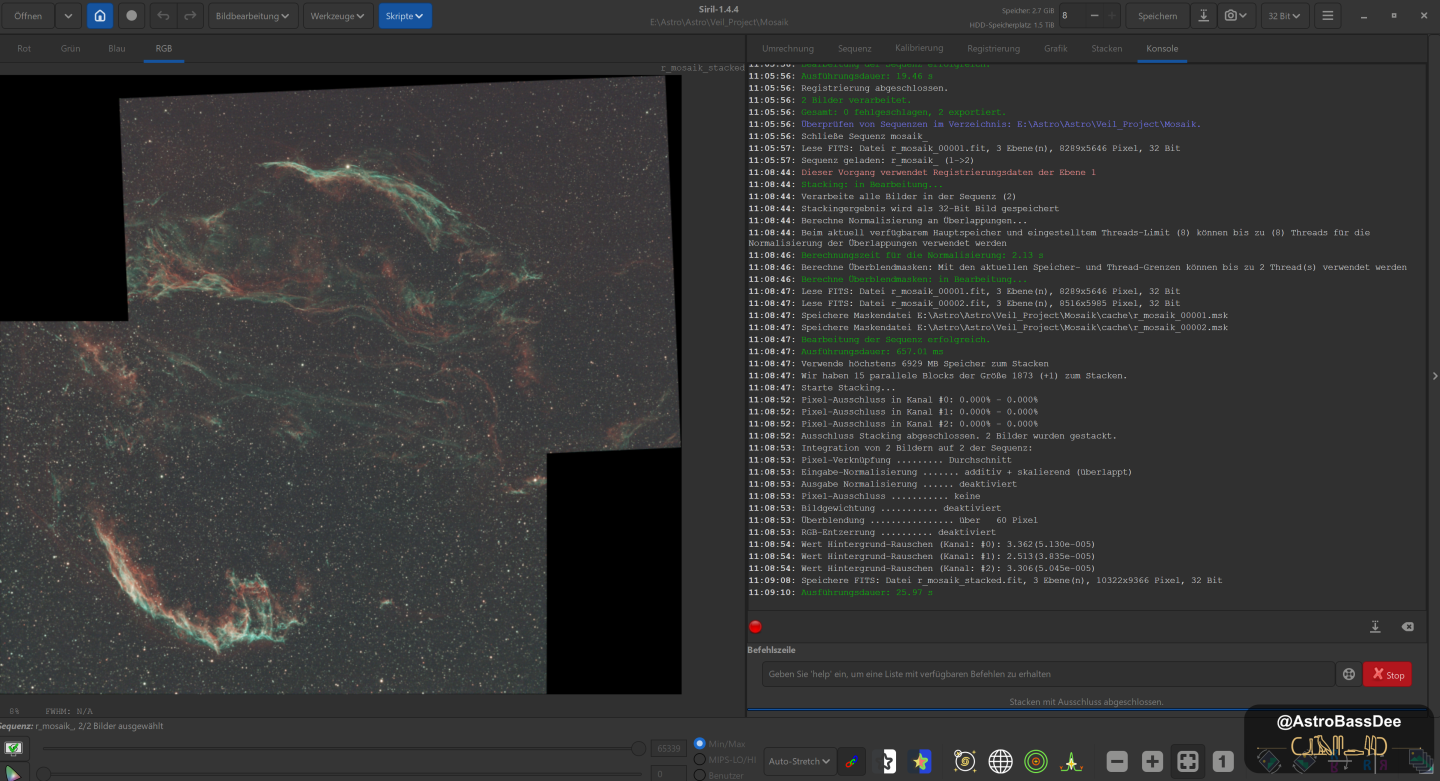The width and height of the screenshot is (1440, 781).
Task: Click the celestial grid globe icon
Action: coord(1000,762)
